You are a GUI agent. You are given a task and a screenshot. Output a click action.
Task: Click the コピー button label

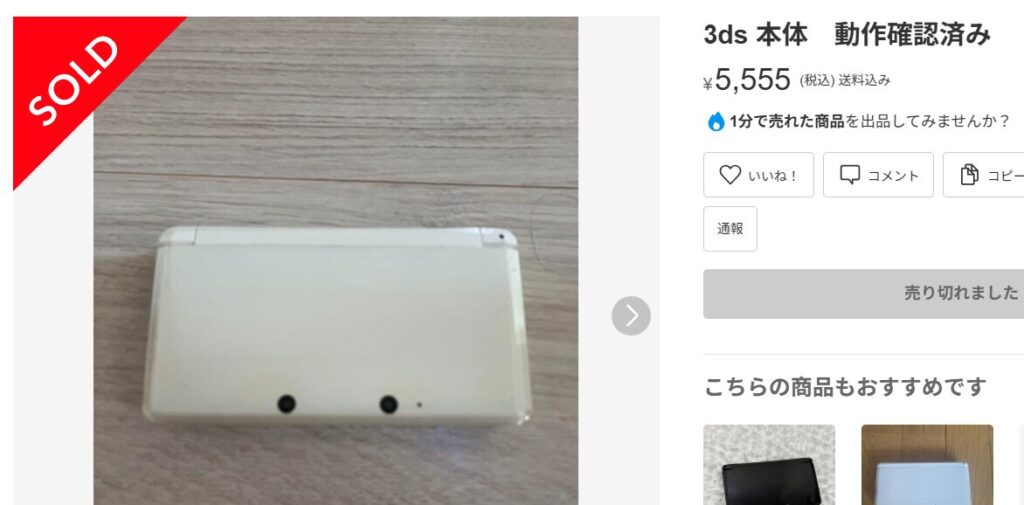(x=1005, y=176)
